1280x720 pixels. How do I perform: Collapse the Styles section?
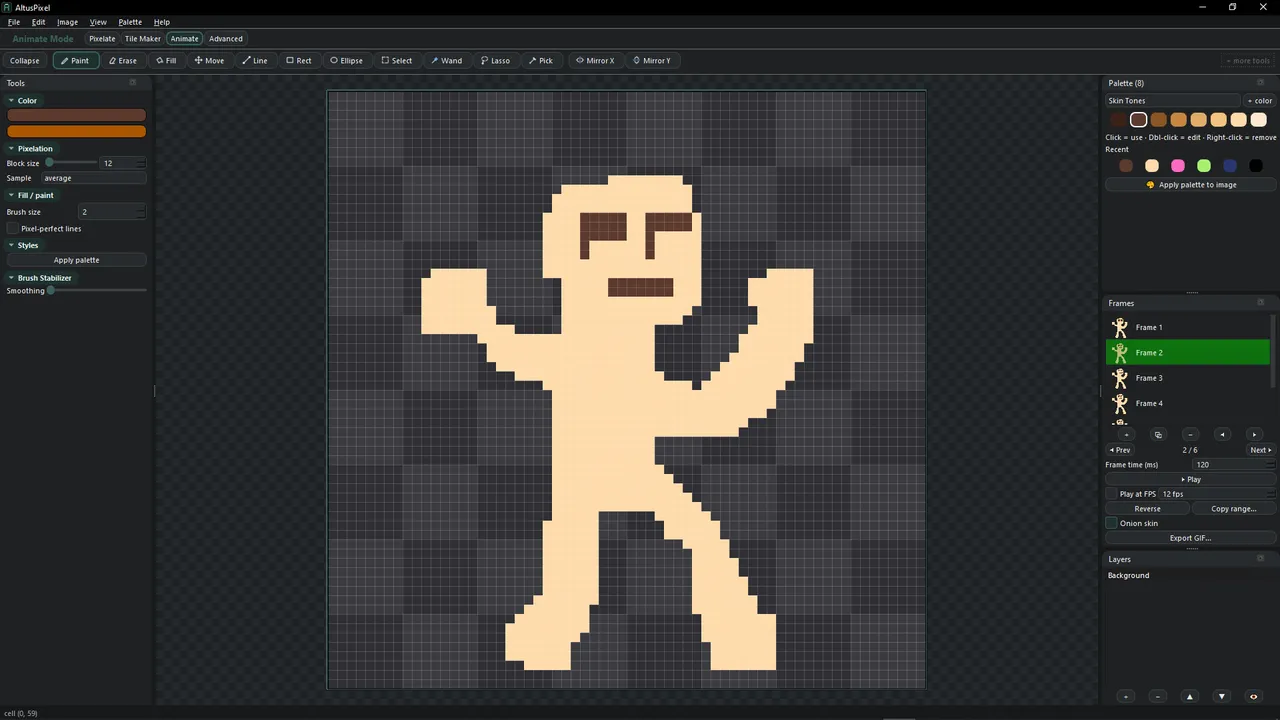(23, 245)
